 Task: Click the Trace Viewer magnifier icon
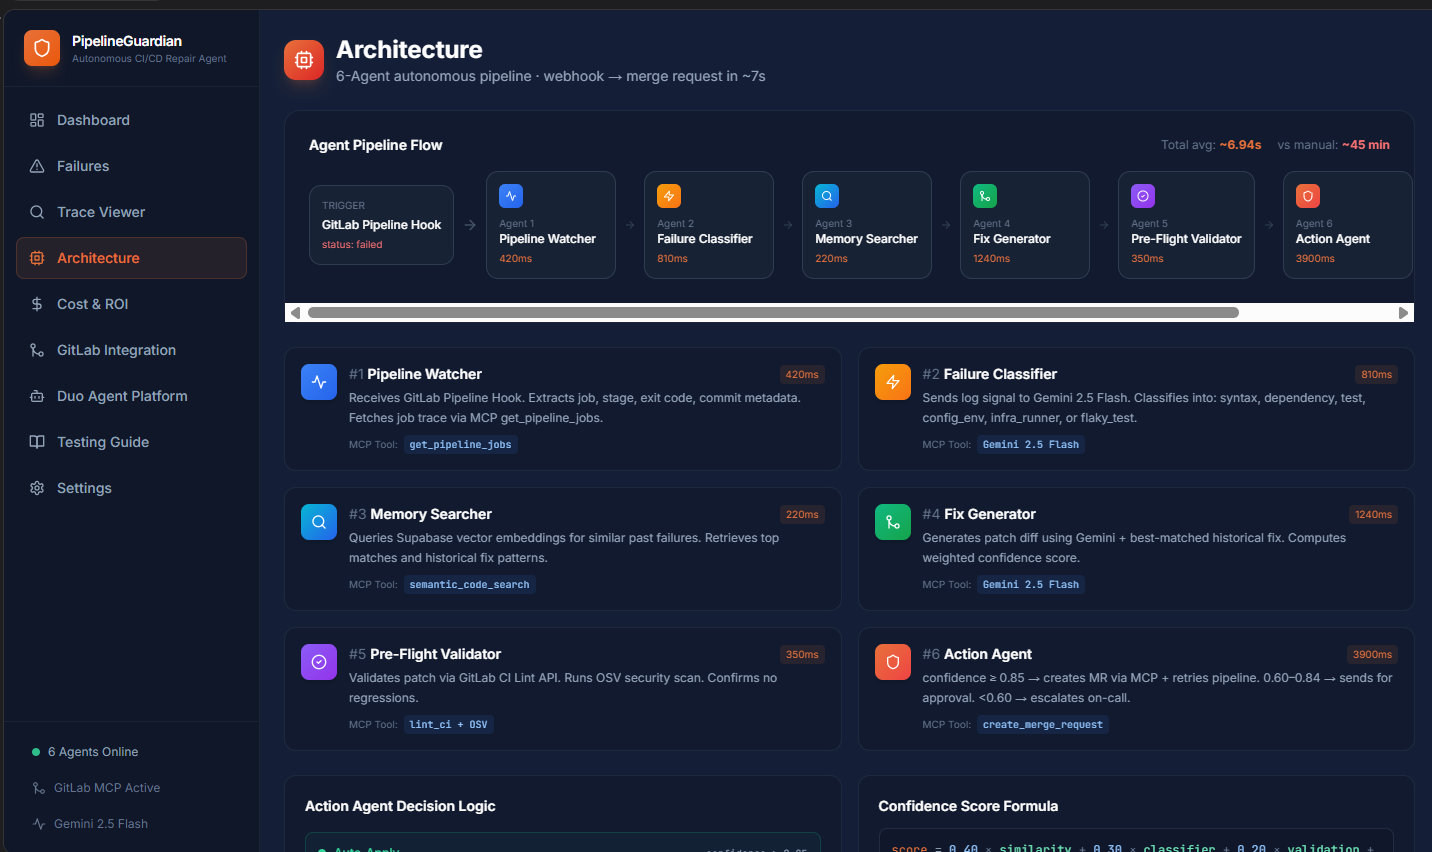coord(37,212)
